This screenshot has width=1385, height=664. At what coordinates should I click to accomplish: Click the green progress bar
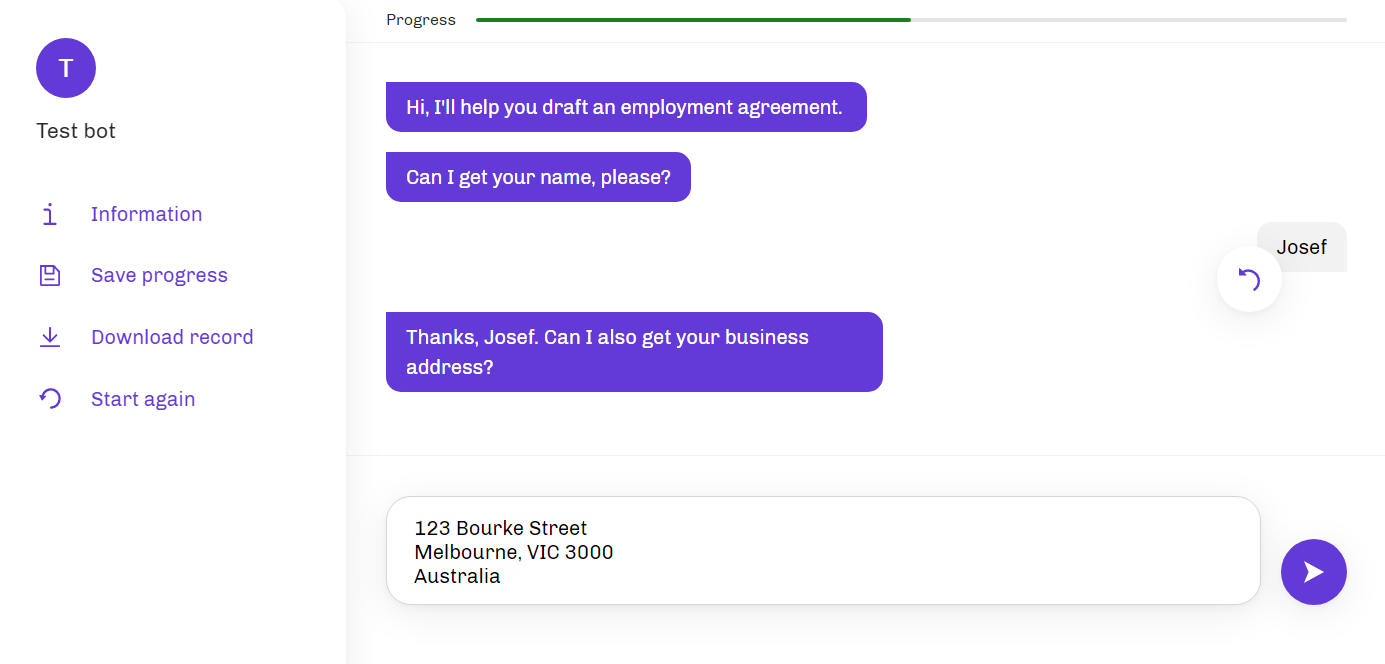point(693,20)
